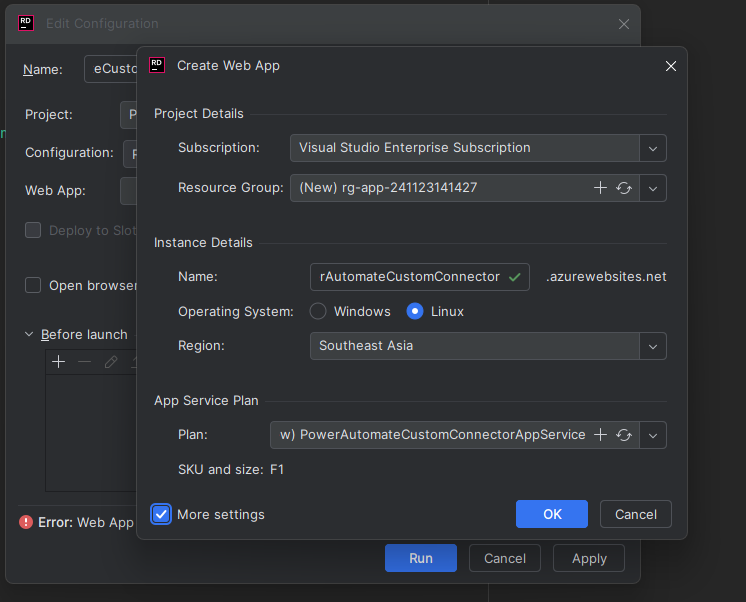Click the red error icon at bottom
Image resolution: width=746 pixels, height=602 pixels.
[26, 522]
